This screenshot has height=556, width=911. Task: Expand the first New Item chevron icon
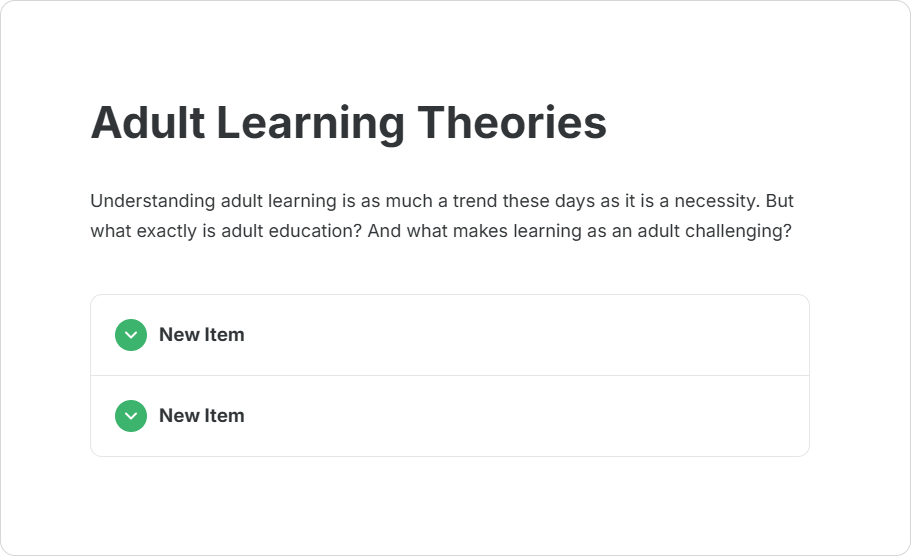[131, 335]
